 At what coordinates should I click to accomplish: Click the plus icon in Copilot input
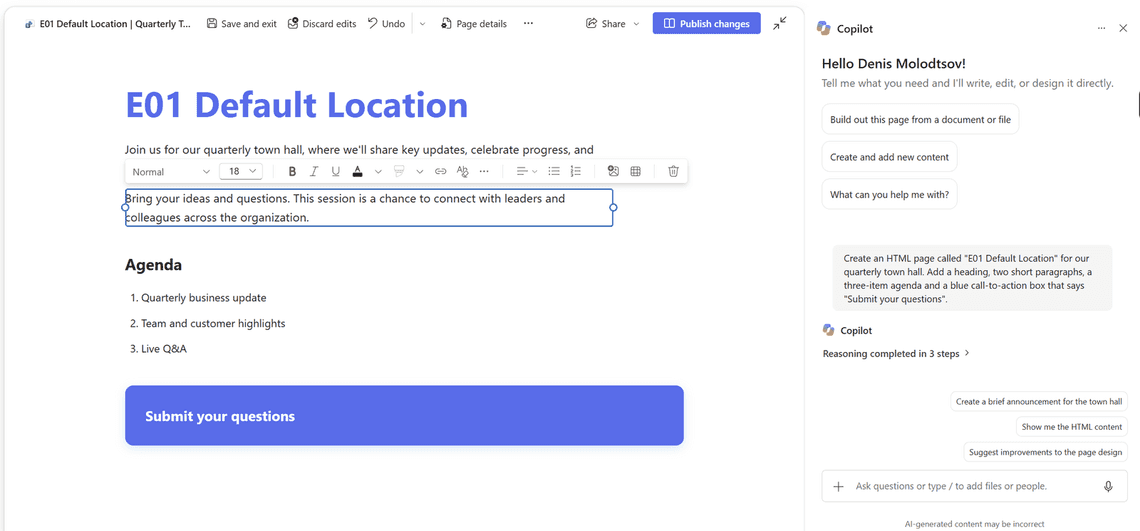pyautogui.click(x=838, y=487)
